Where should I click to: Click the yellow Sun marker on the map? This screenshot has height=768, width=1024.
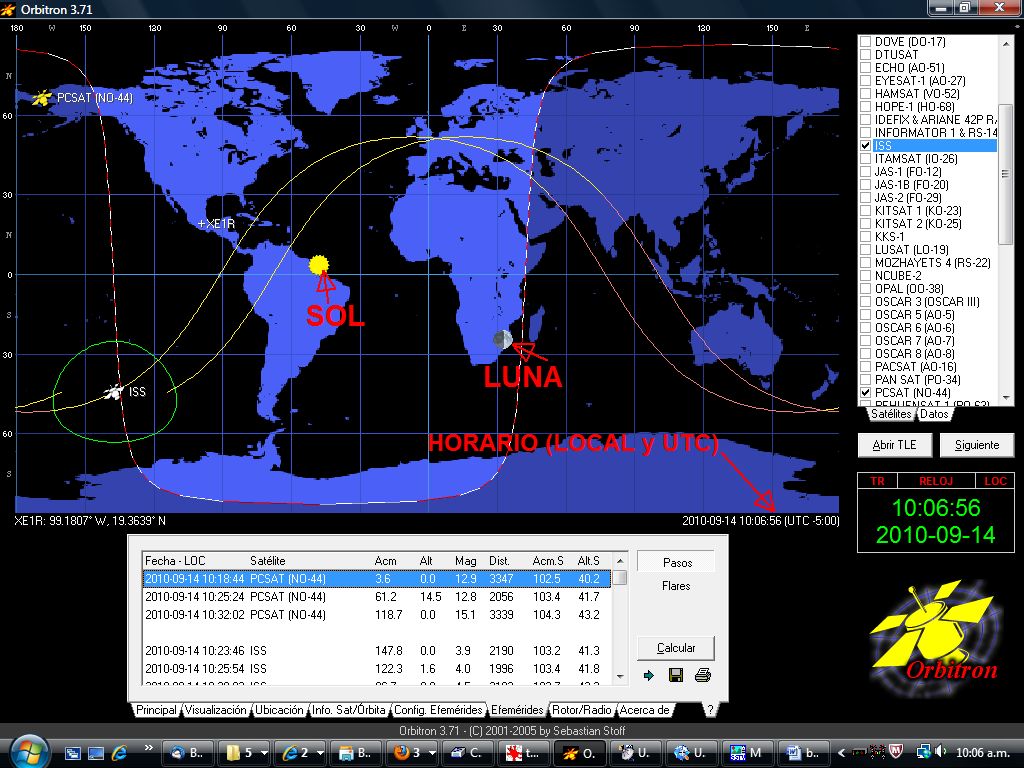tap(319, 264)
